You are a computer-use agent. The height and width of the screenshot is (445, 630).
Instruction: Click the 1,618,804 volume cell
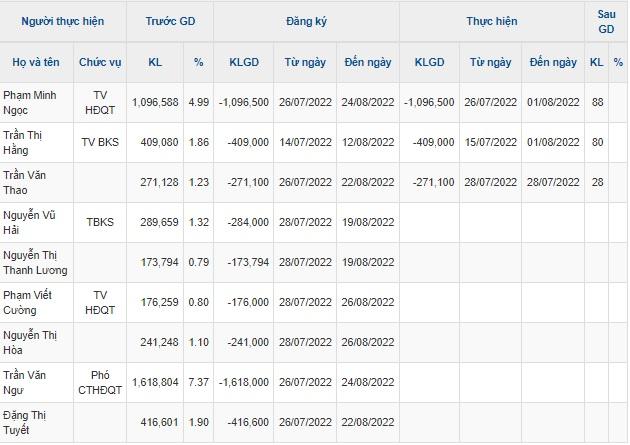[x=155, y=382]
